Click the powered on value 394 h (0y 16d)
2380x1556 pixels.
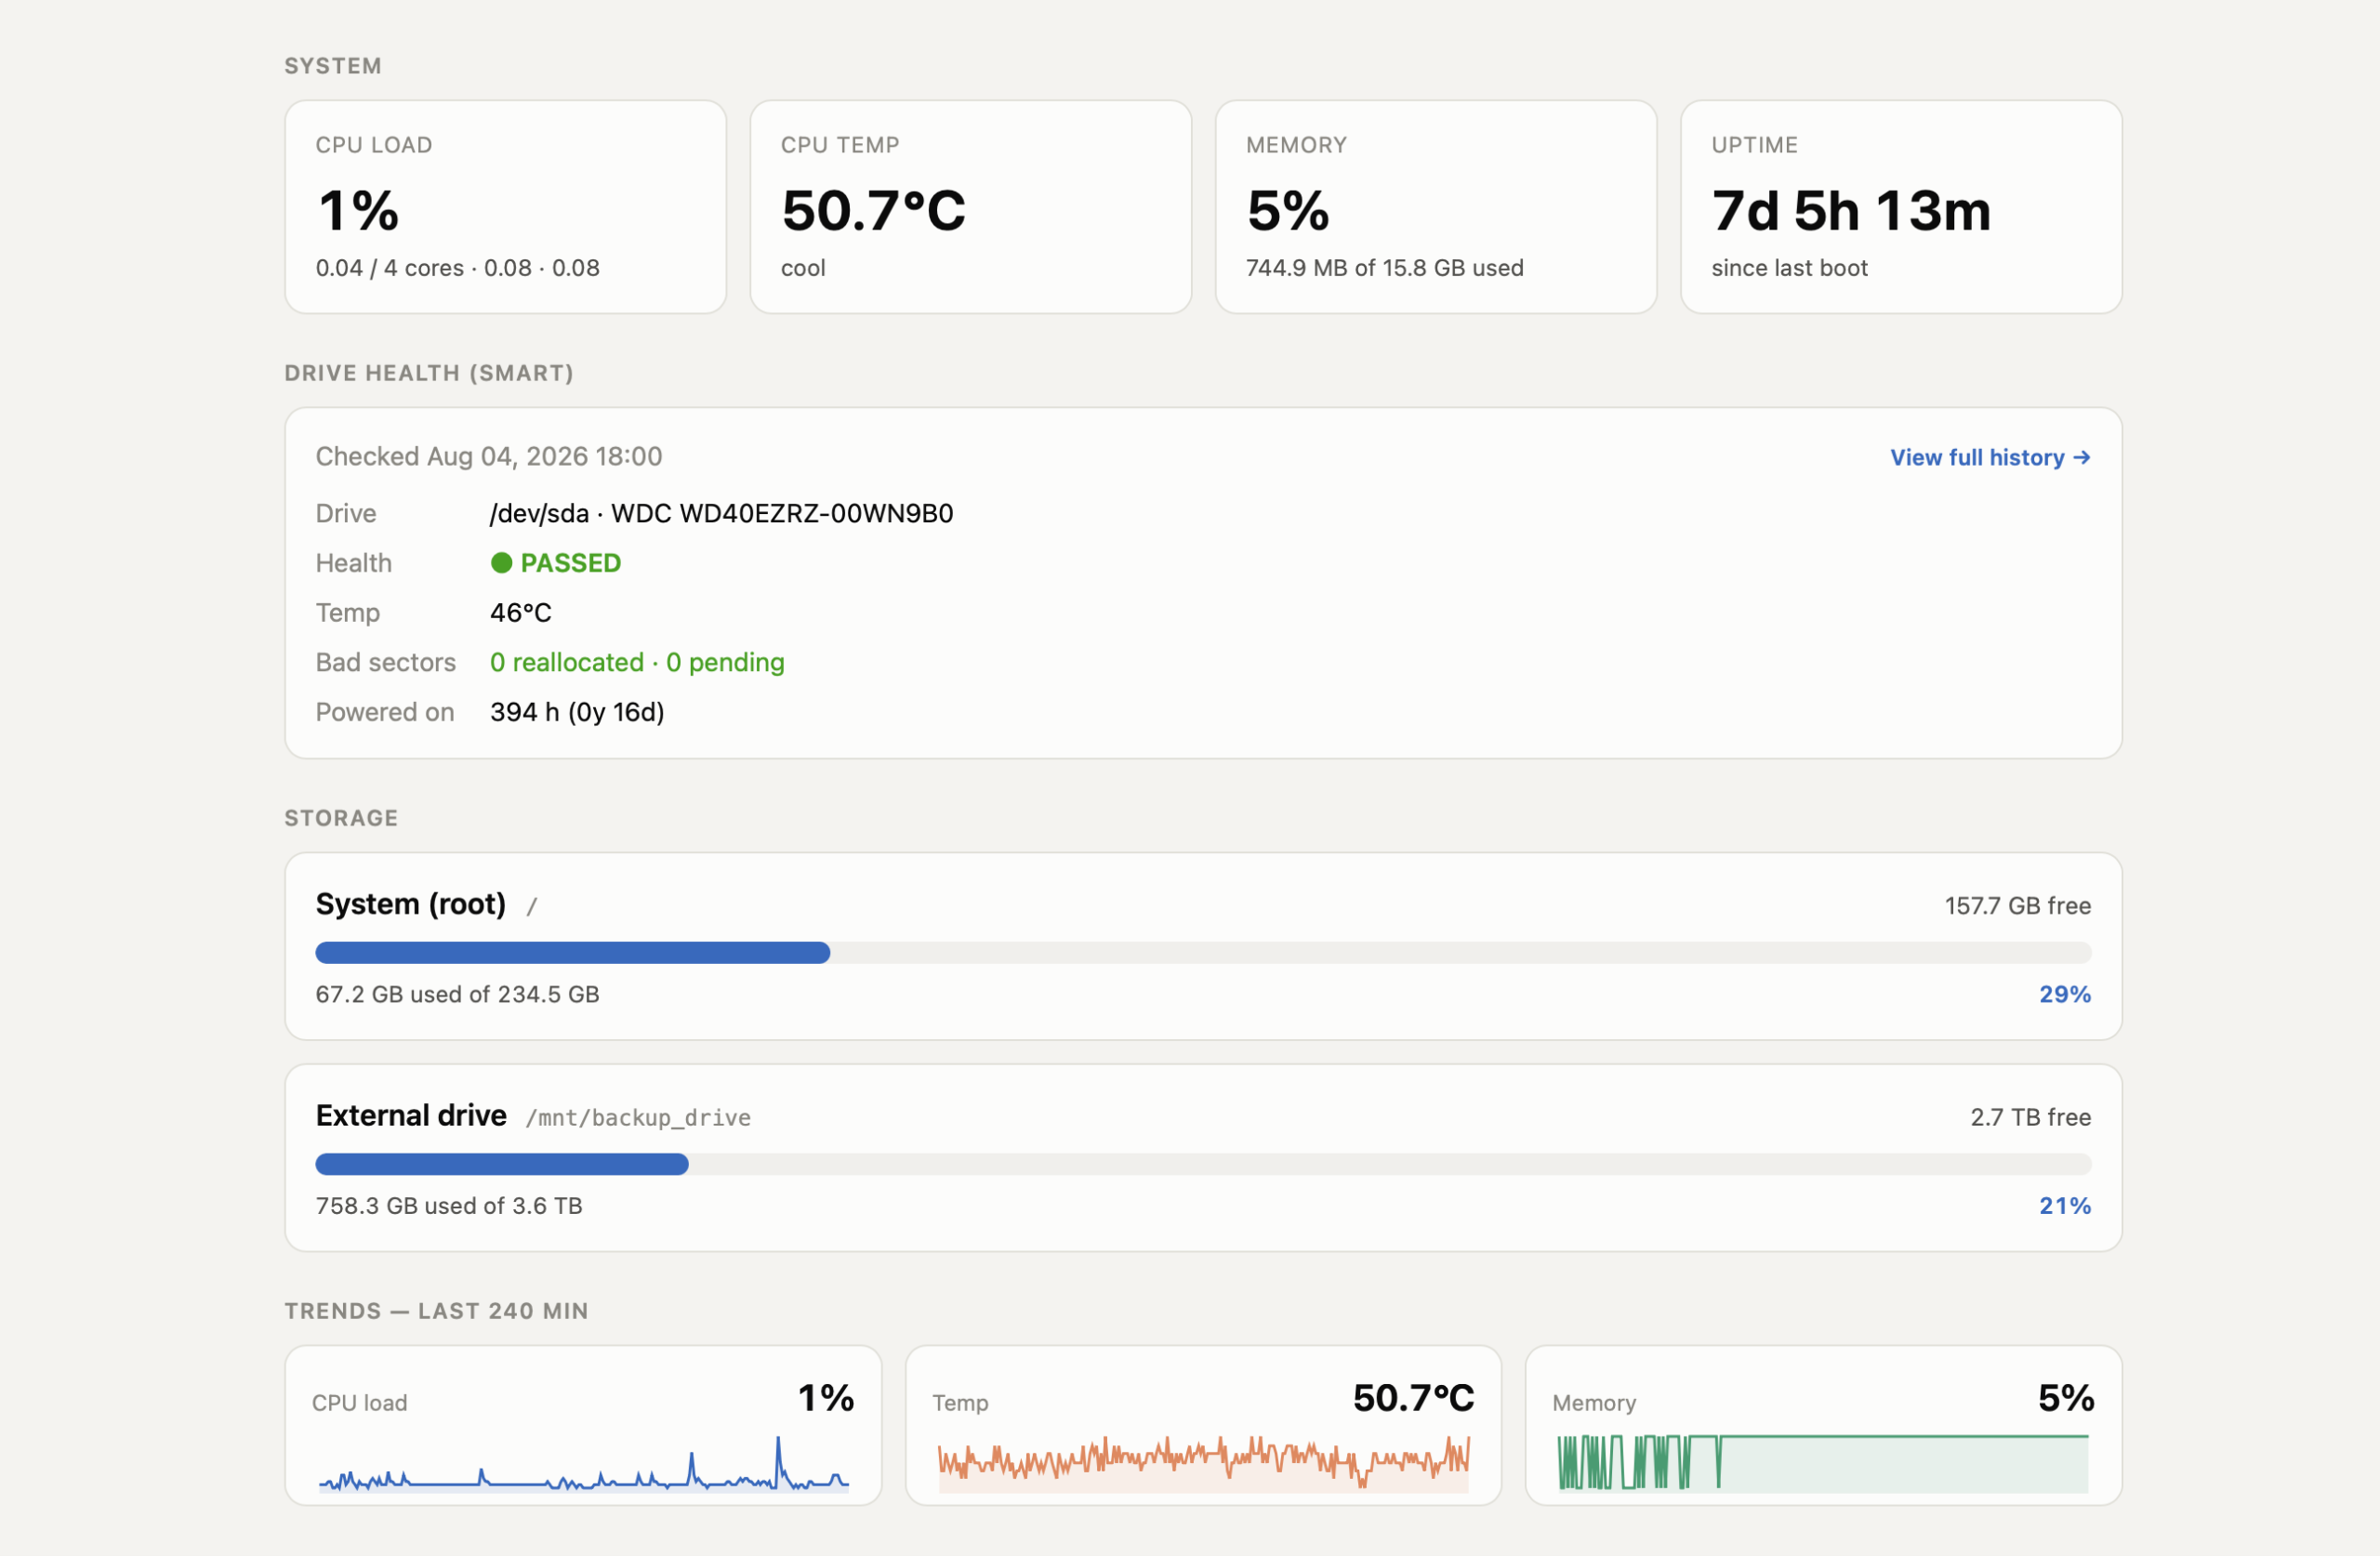pos(577,712)
